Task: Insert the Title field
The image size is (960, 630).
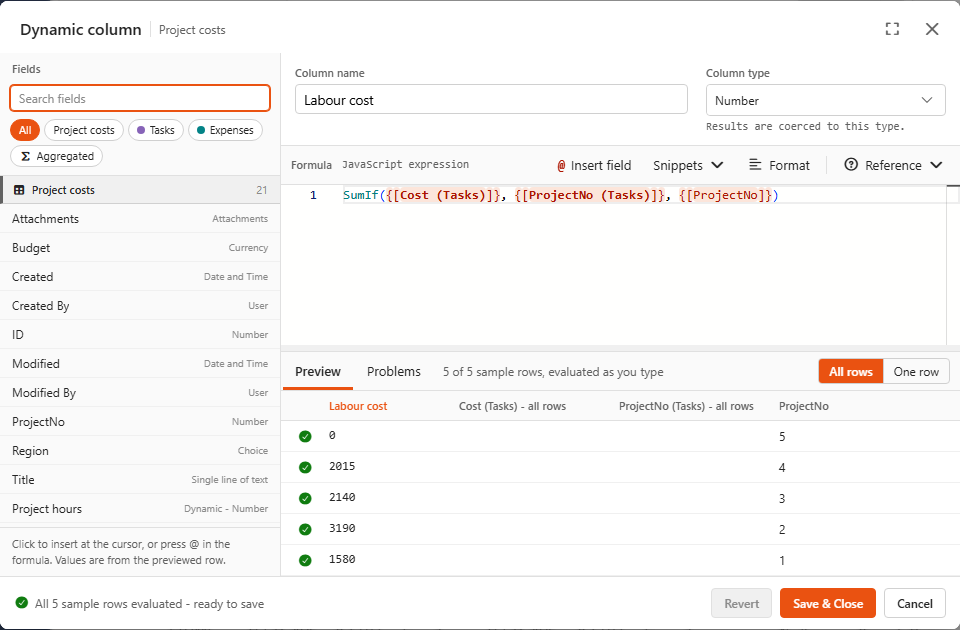Action: [x=140, y=479]
